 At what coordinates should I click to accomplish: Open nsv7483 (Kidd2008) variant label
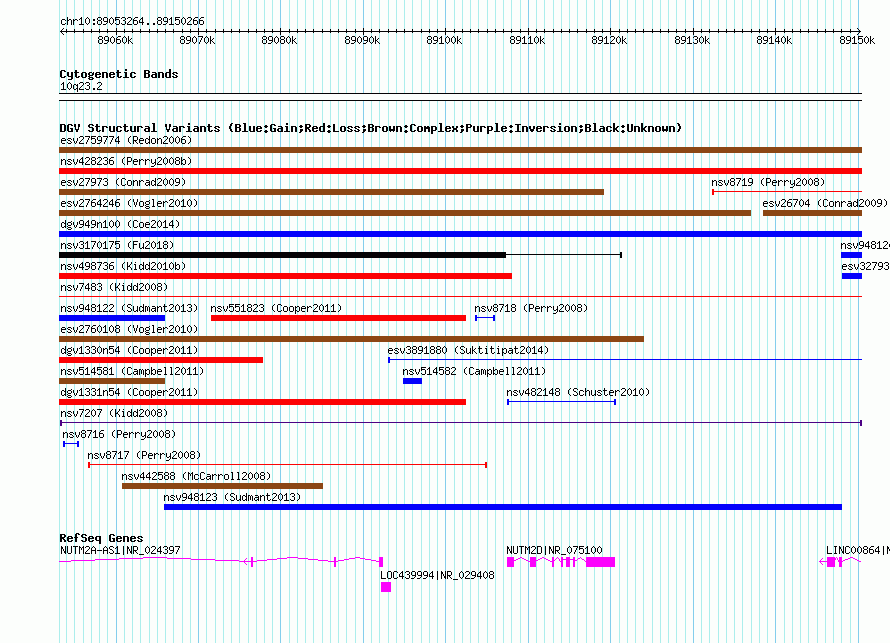(114, 287)
